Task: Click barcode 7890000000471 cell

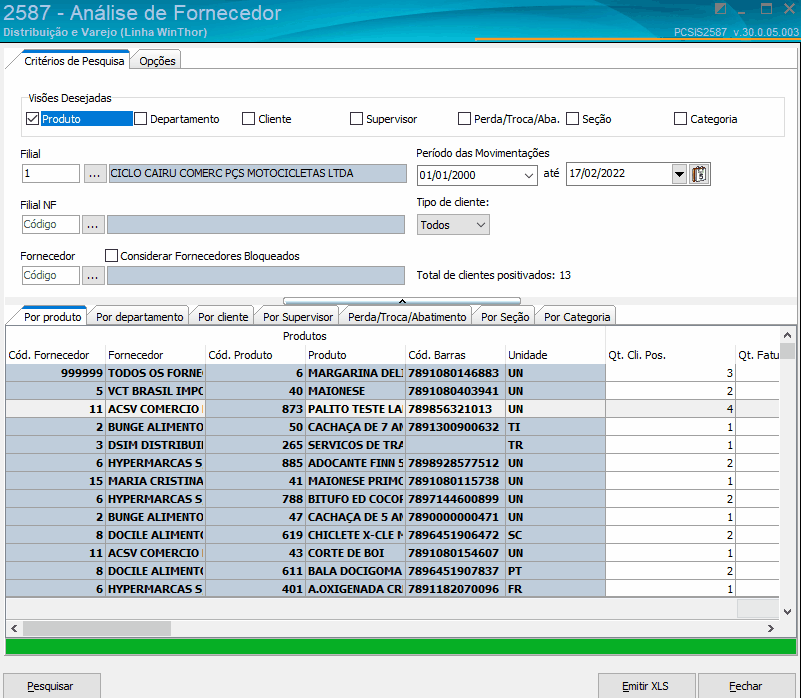Action: pos(455,517)
